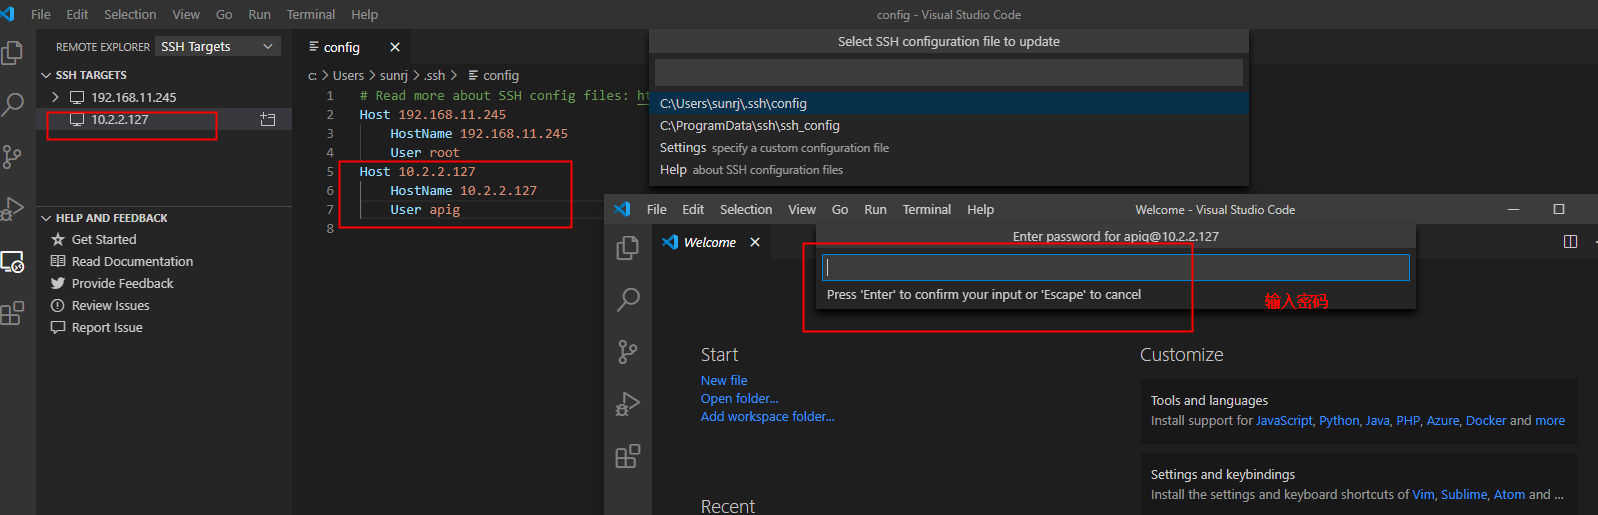
Task: Open Go menu in Welcome window
Action: (x=840, y=209)
